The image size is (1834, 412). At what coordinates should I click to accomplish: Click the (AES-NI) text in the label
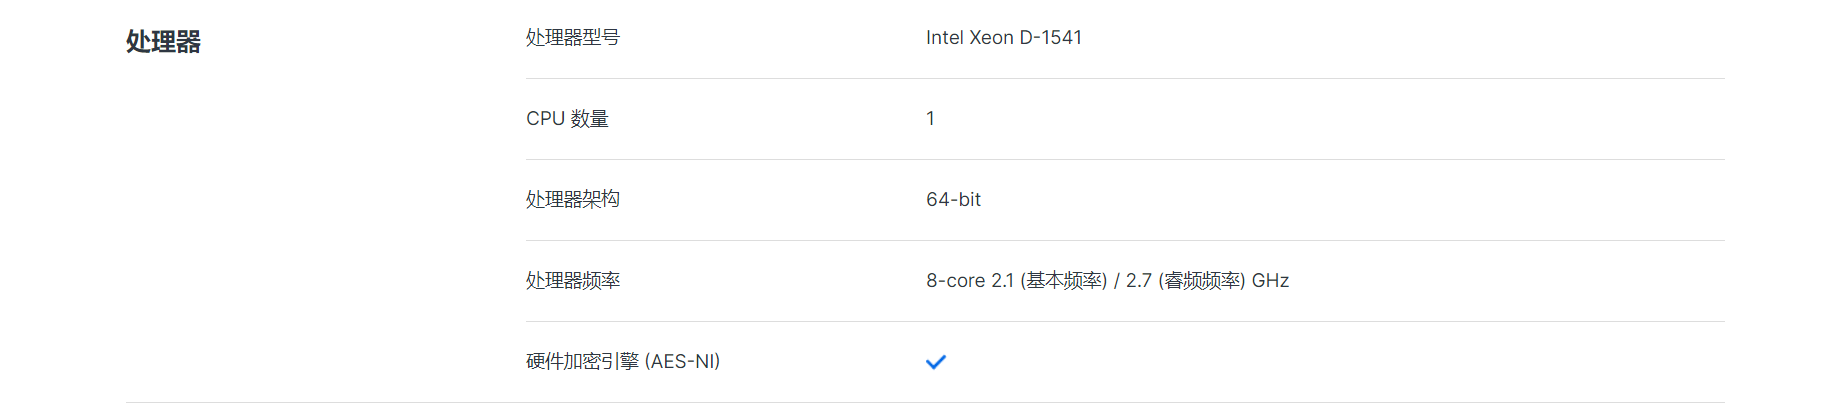click(x=682, y=362)
